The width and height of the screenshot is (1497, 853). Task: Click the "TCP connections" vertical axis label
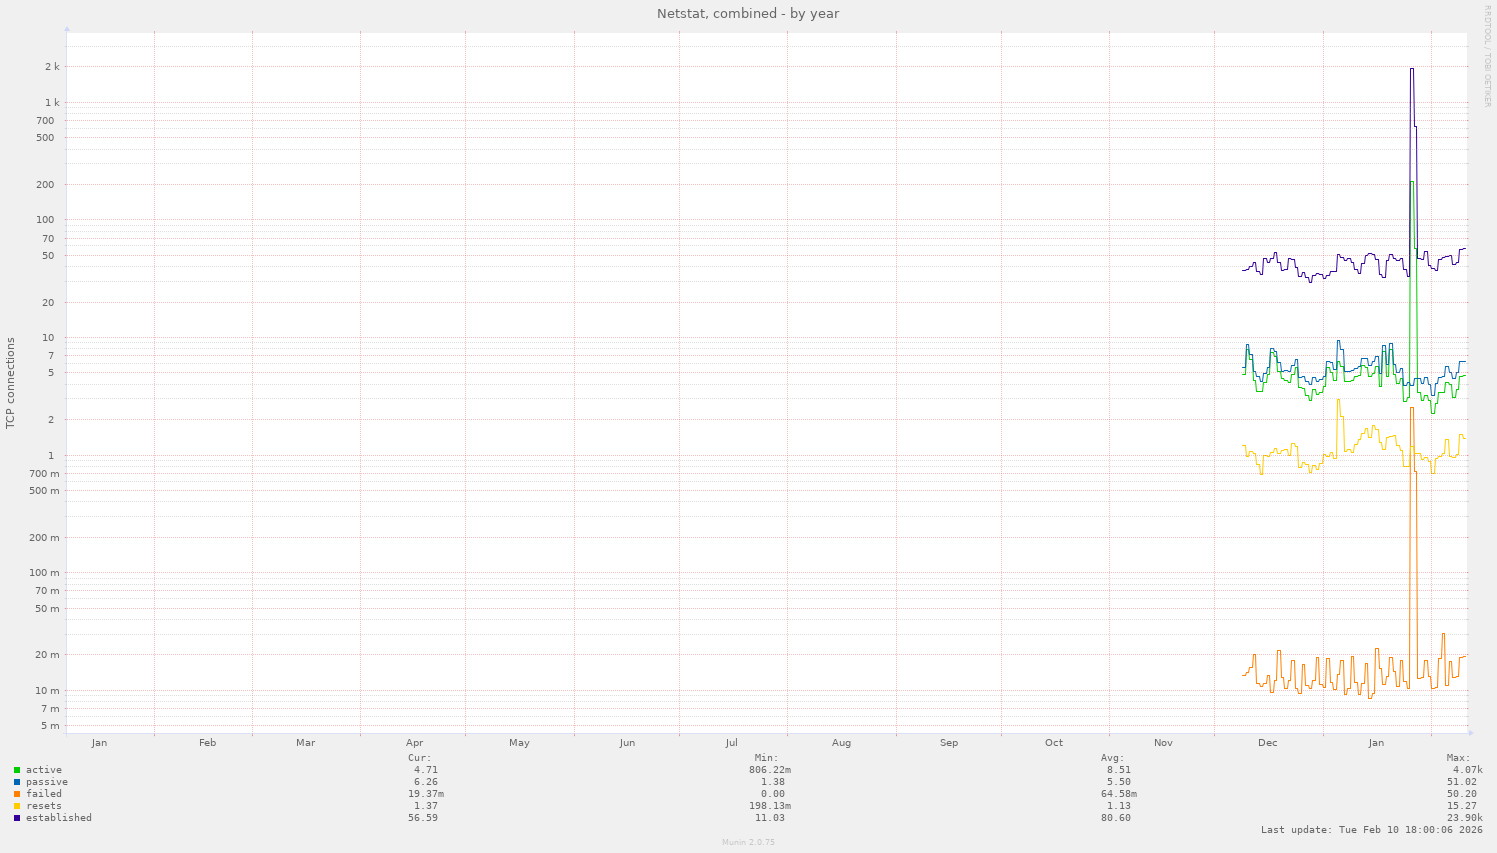[11, 381]
